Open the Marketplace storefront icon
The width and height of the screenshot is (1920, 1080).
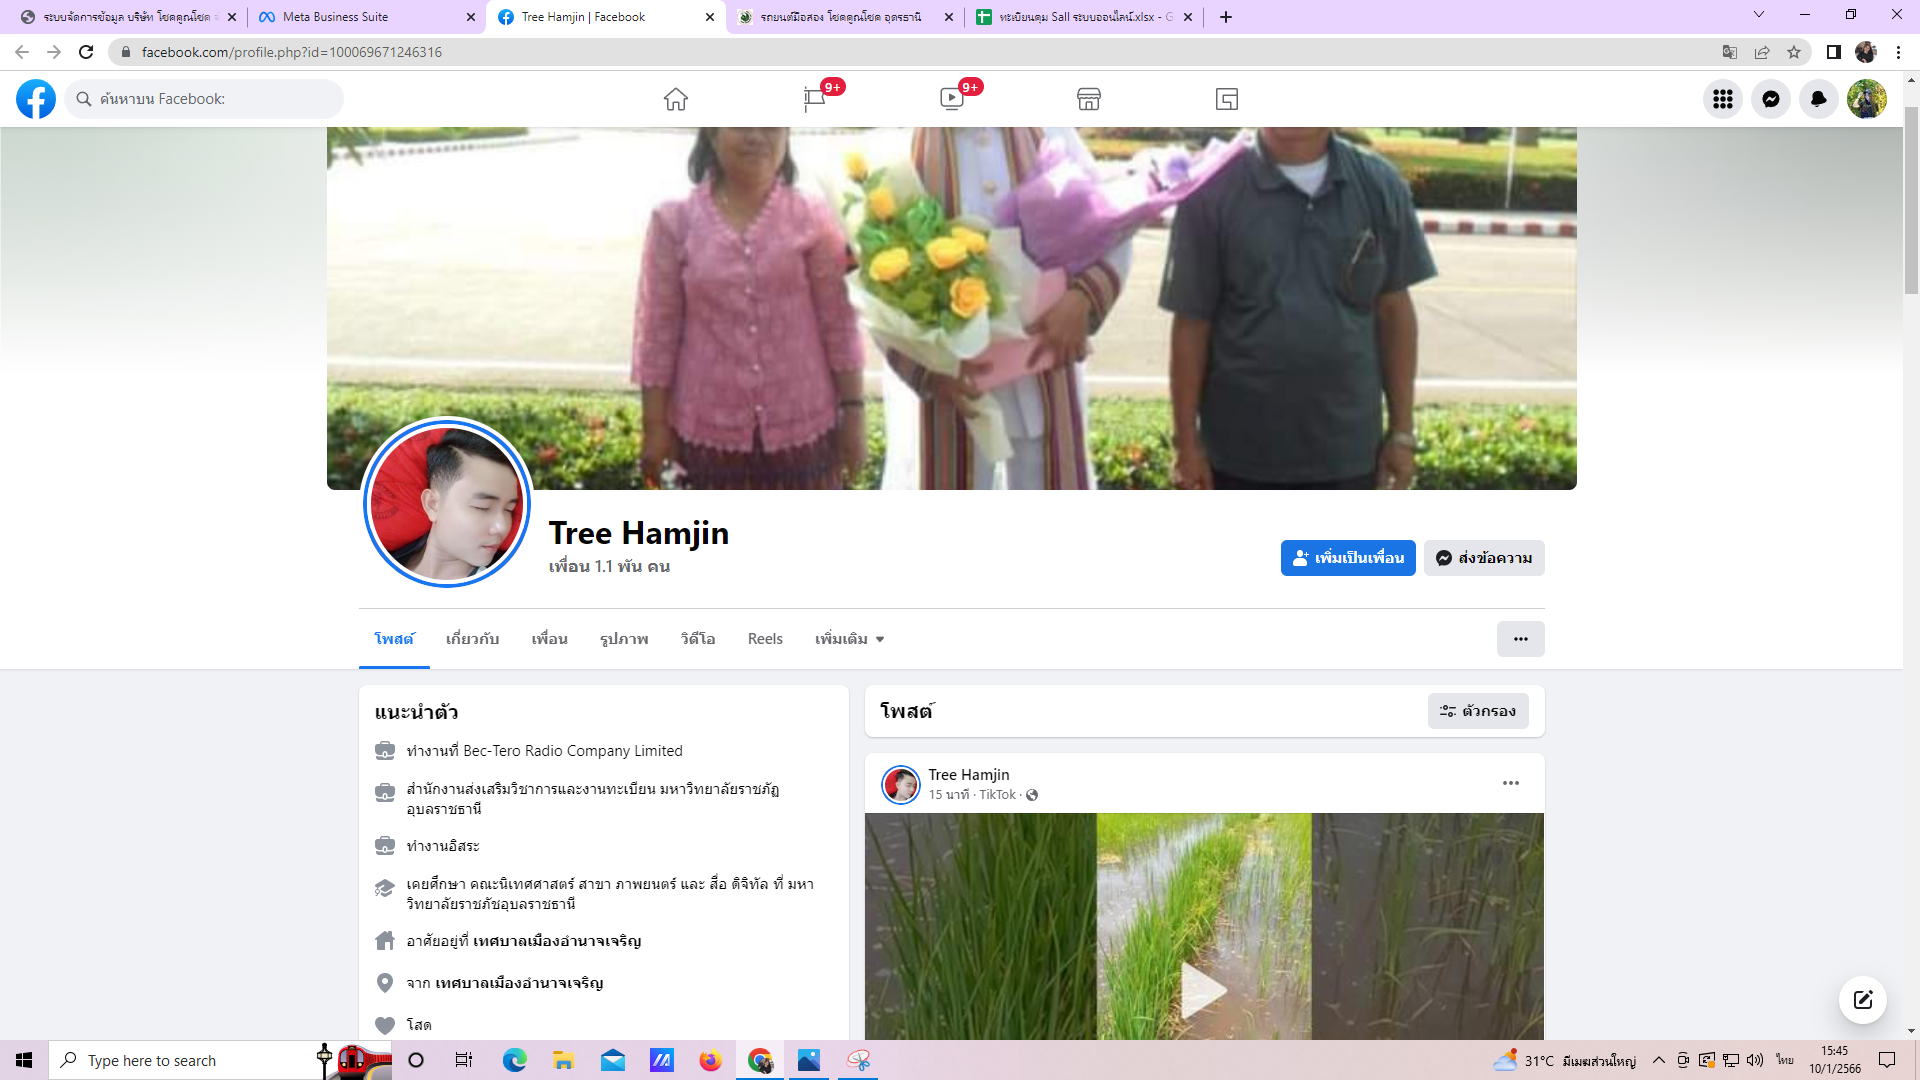tap(1089, 99)
